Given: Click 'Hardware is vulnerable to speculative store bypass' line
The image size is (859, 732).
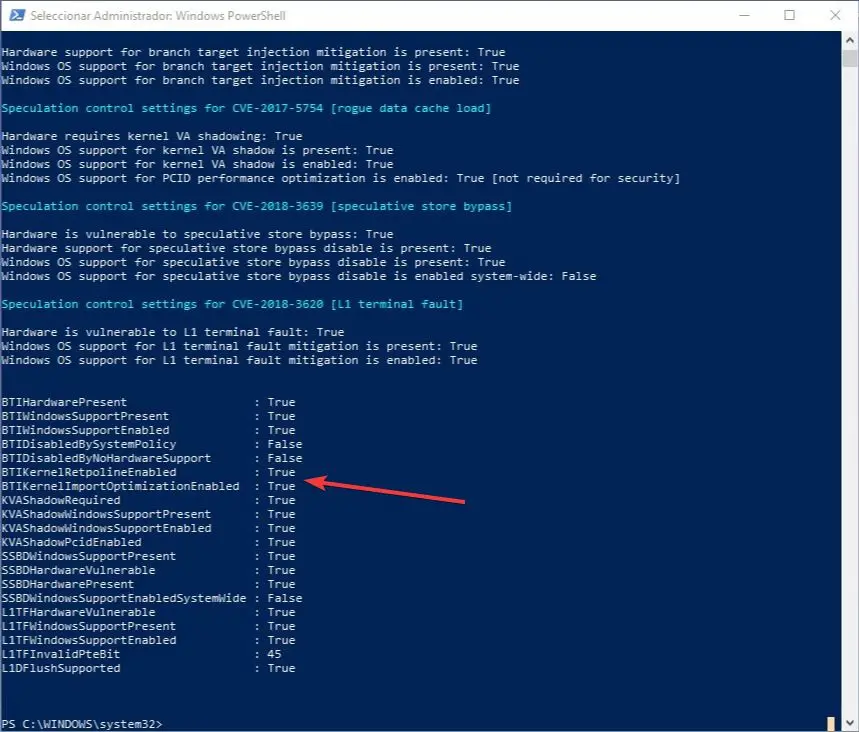Looking at the screenshot, I should pyautogui.click(x=197, y=234).
